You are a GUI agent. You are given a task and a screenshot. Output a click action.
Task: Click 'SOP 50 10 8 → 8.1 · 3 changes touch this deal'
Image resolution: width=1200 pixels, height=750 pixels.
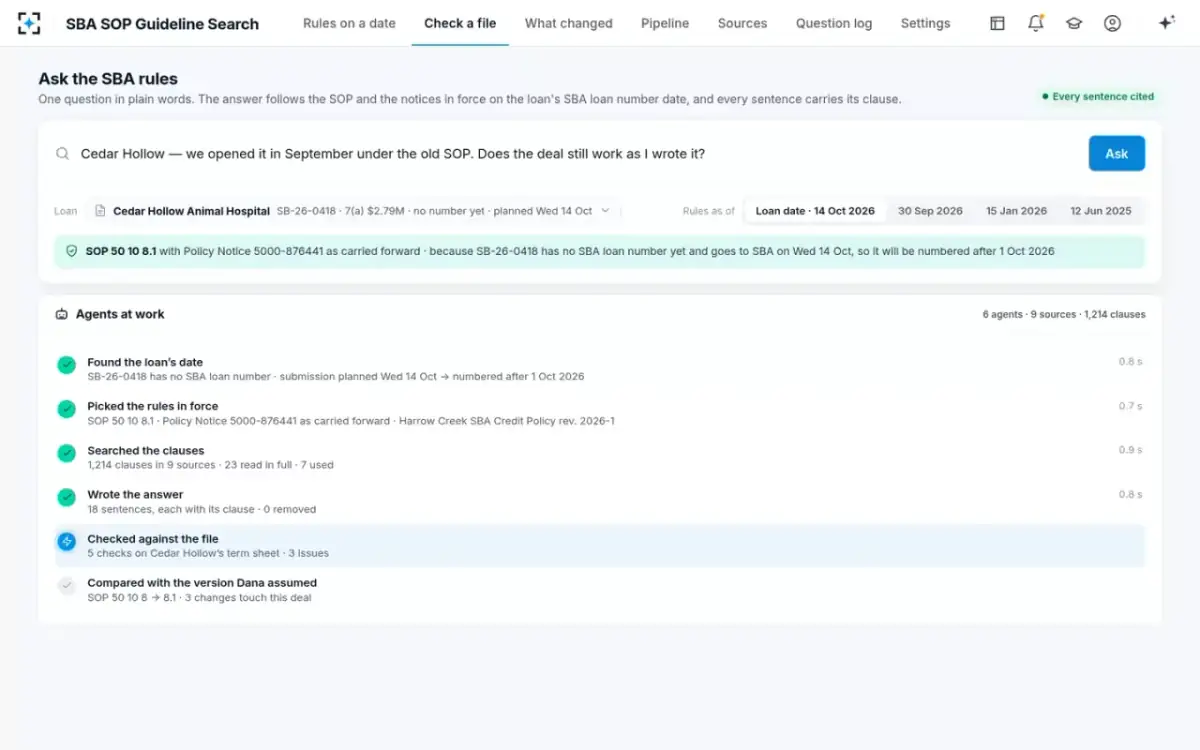[x=199, y=598]
